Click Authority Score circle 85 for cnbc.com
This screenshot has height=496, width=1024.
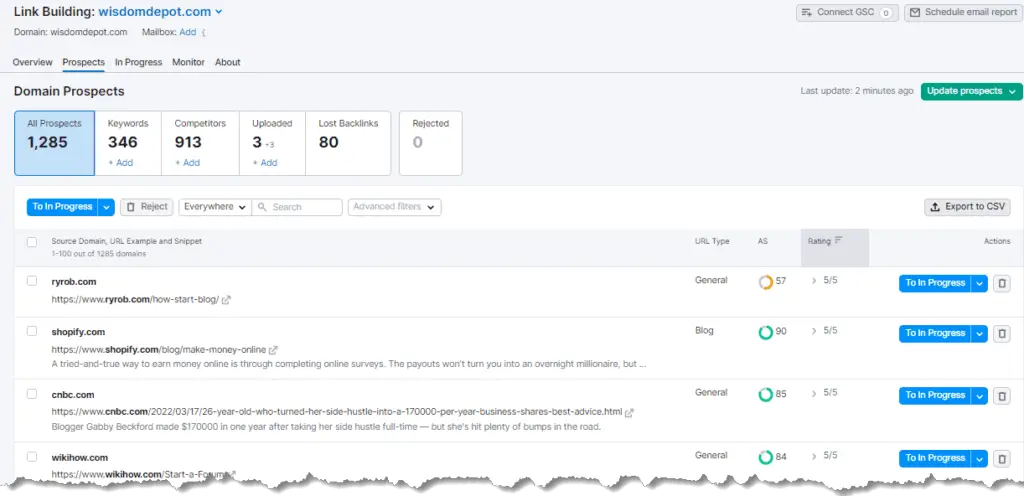[765, 395]
